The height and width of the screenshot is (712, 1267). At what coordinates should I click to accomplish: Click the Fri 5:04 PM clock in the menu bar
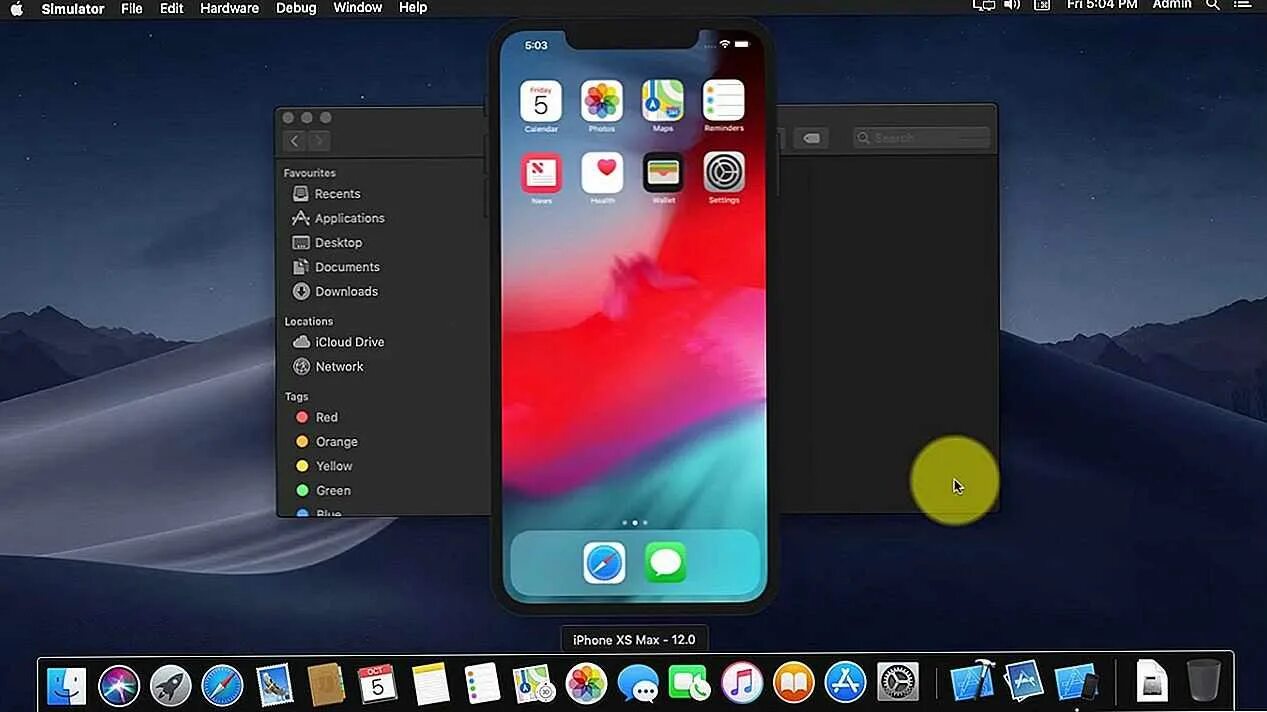1102,5
